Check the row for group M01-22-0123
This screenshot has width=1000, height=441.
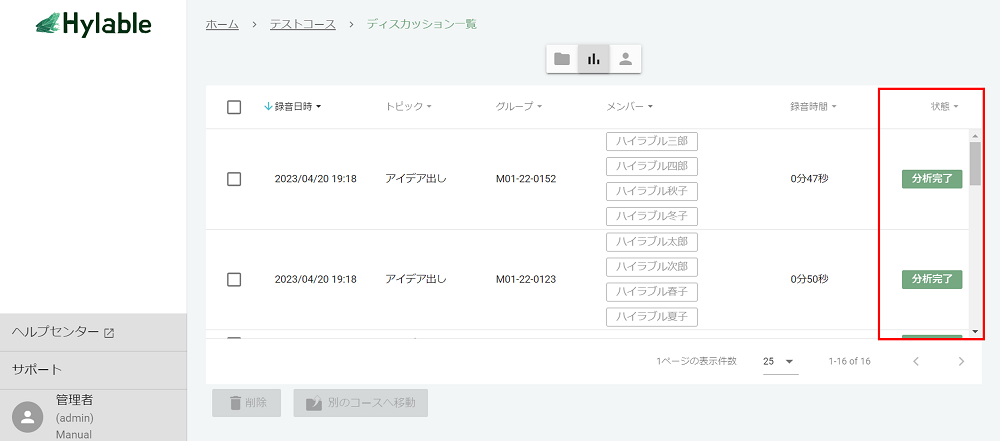[x=234, y=279]
